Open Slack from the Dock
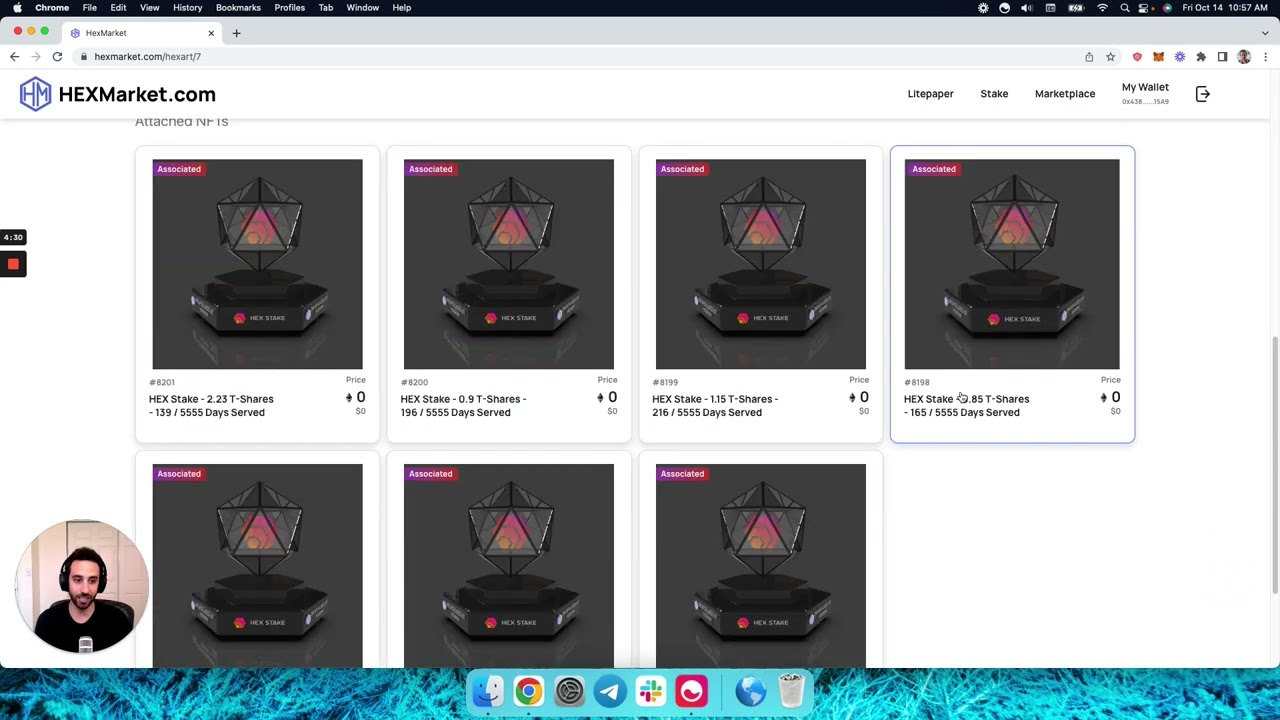Image resolution: width=1280 pixels, height=720 pixels. pos(651,691)
